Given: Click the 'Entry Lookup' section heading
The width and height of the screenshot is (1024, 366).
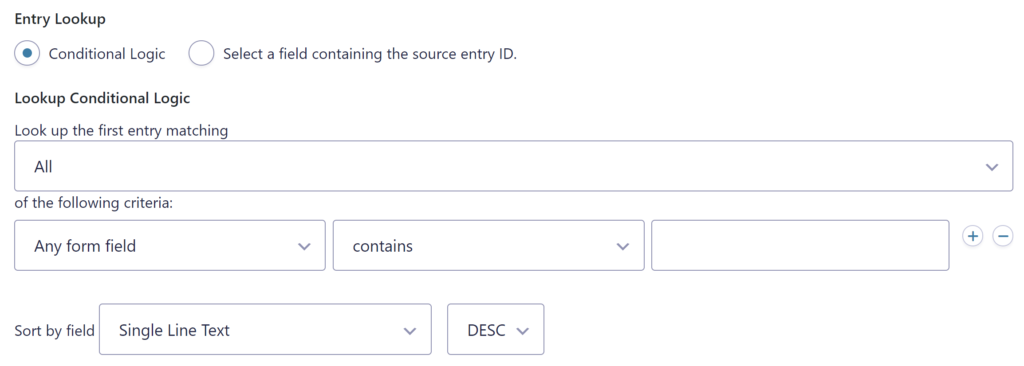Looking at the screenshot, I should [x=60, y=19].
